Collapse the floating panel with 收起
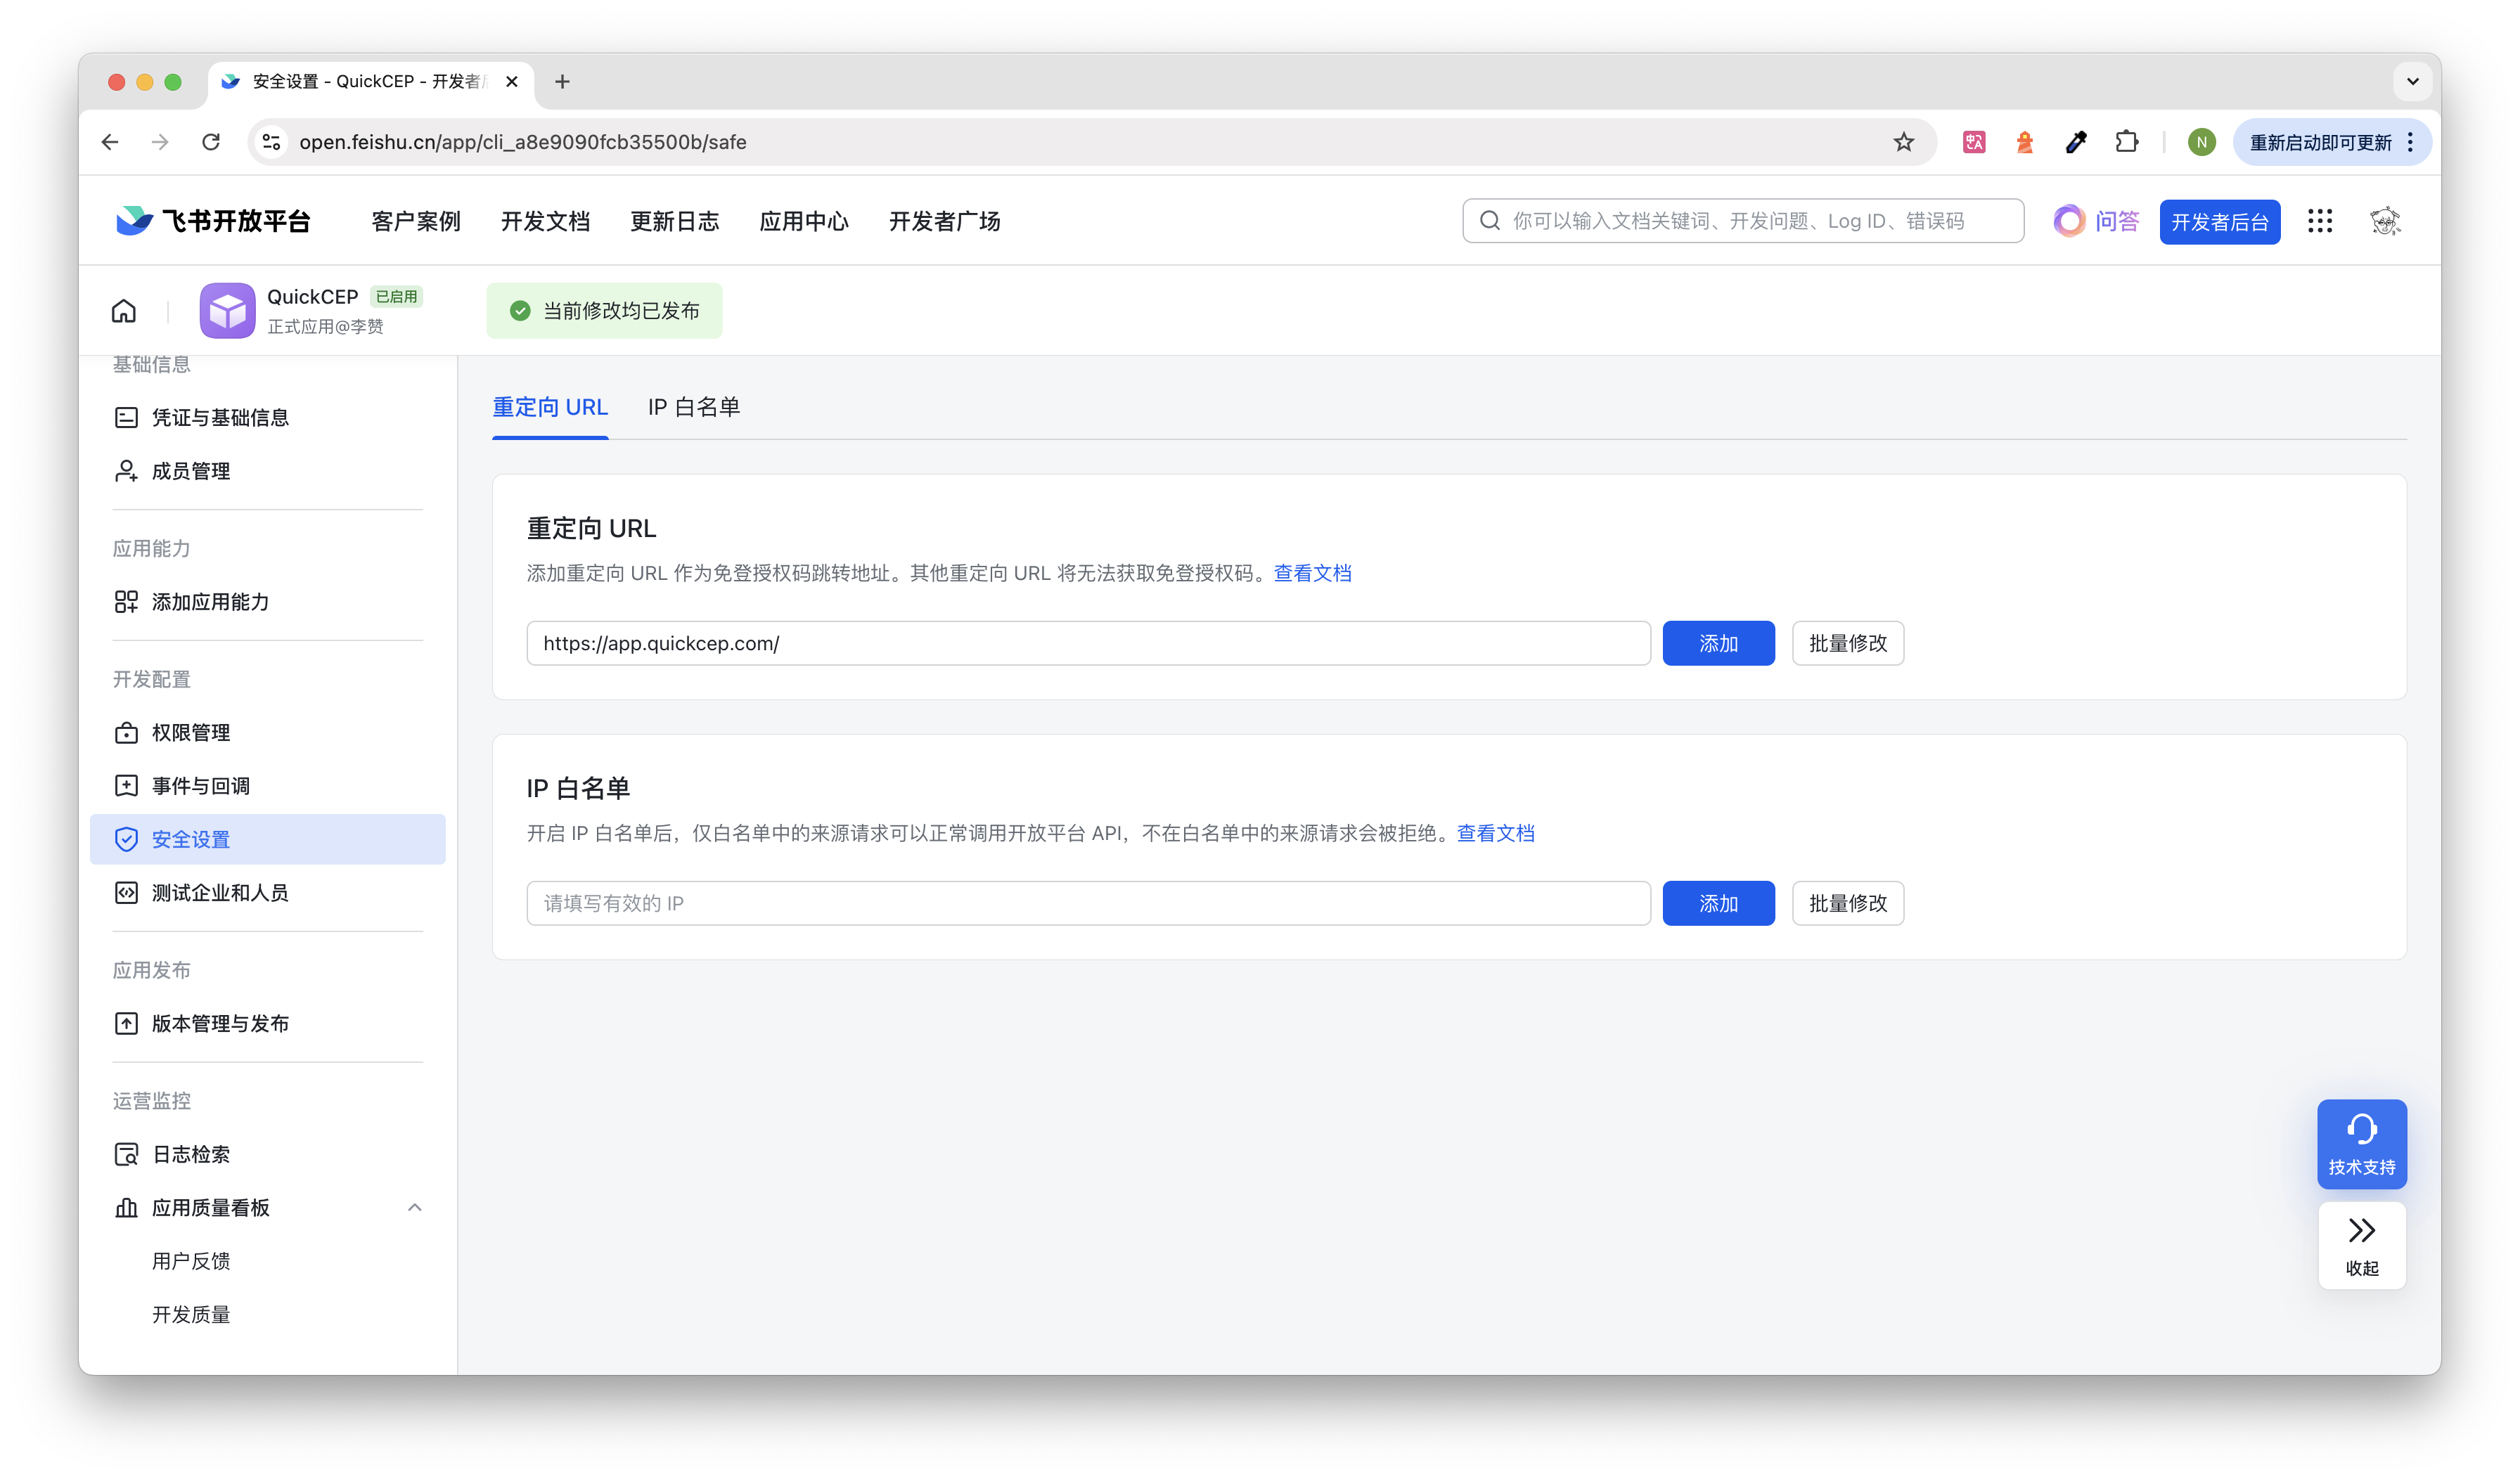Viewport: 2520px width, 1479px height. coord(2361,1245)
